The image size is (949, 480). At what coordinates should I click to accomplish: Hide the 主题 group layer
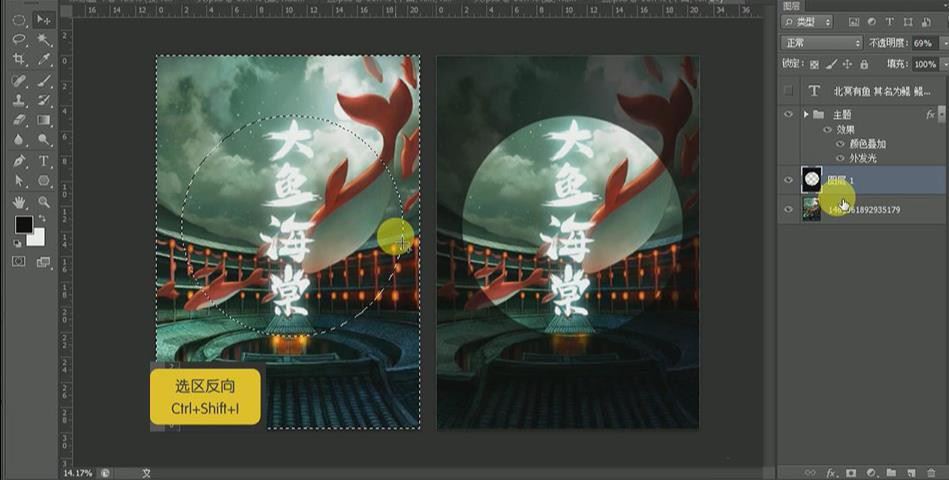pos(788,114)
